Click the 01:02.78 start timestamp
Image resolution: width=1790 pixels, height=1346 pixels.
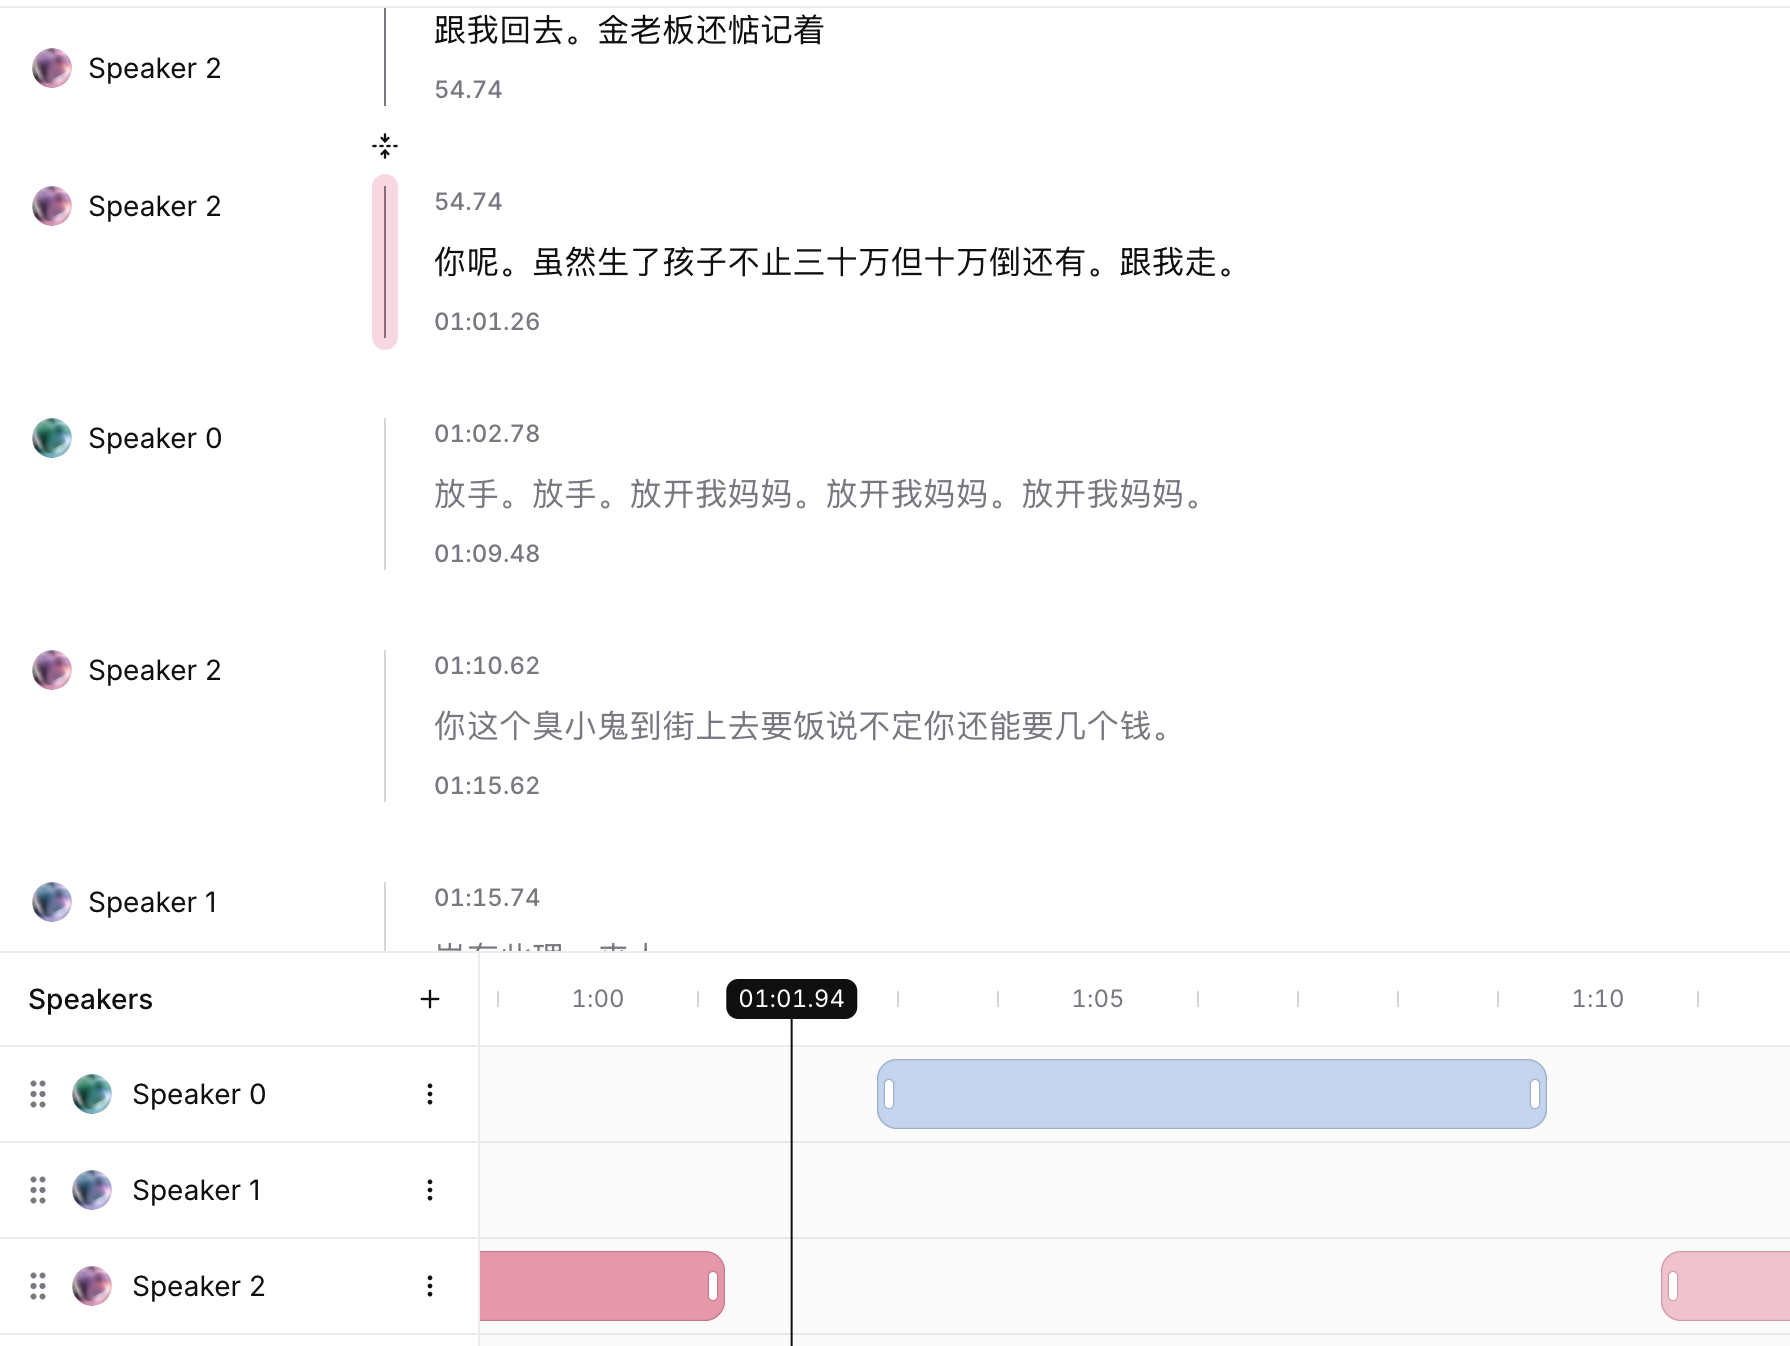click(x=487, y=434)
